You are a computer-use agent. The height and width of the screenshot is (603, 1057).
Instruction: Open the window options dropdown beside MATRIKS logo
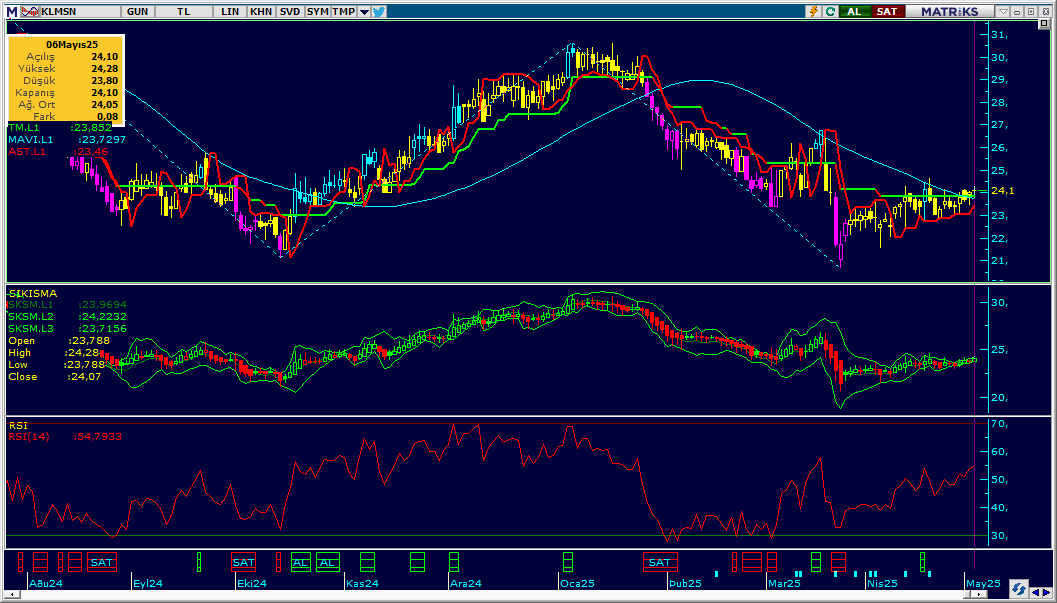(x=1003, y=11)
